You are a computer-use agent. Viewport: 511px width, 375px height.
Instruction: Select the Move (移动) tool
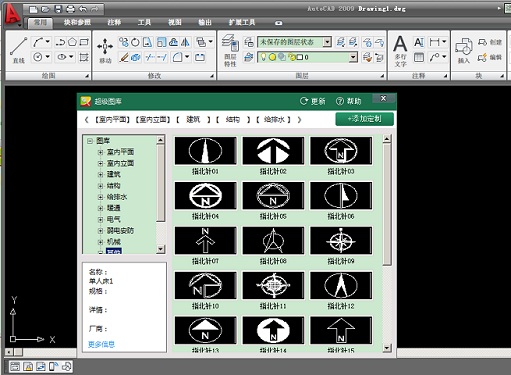pyautogui.click(x=105, y=50)
